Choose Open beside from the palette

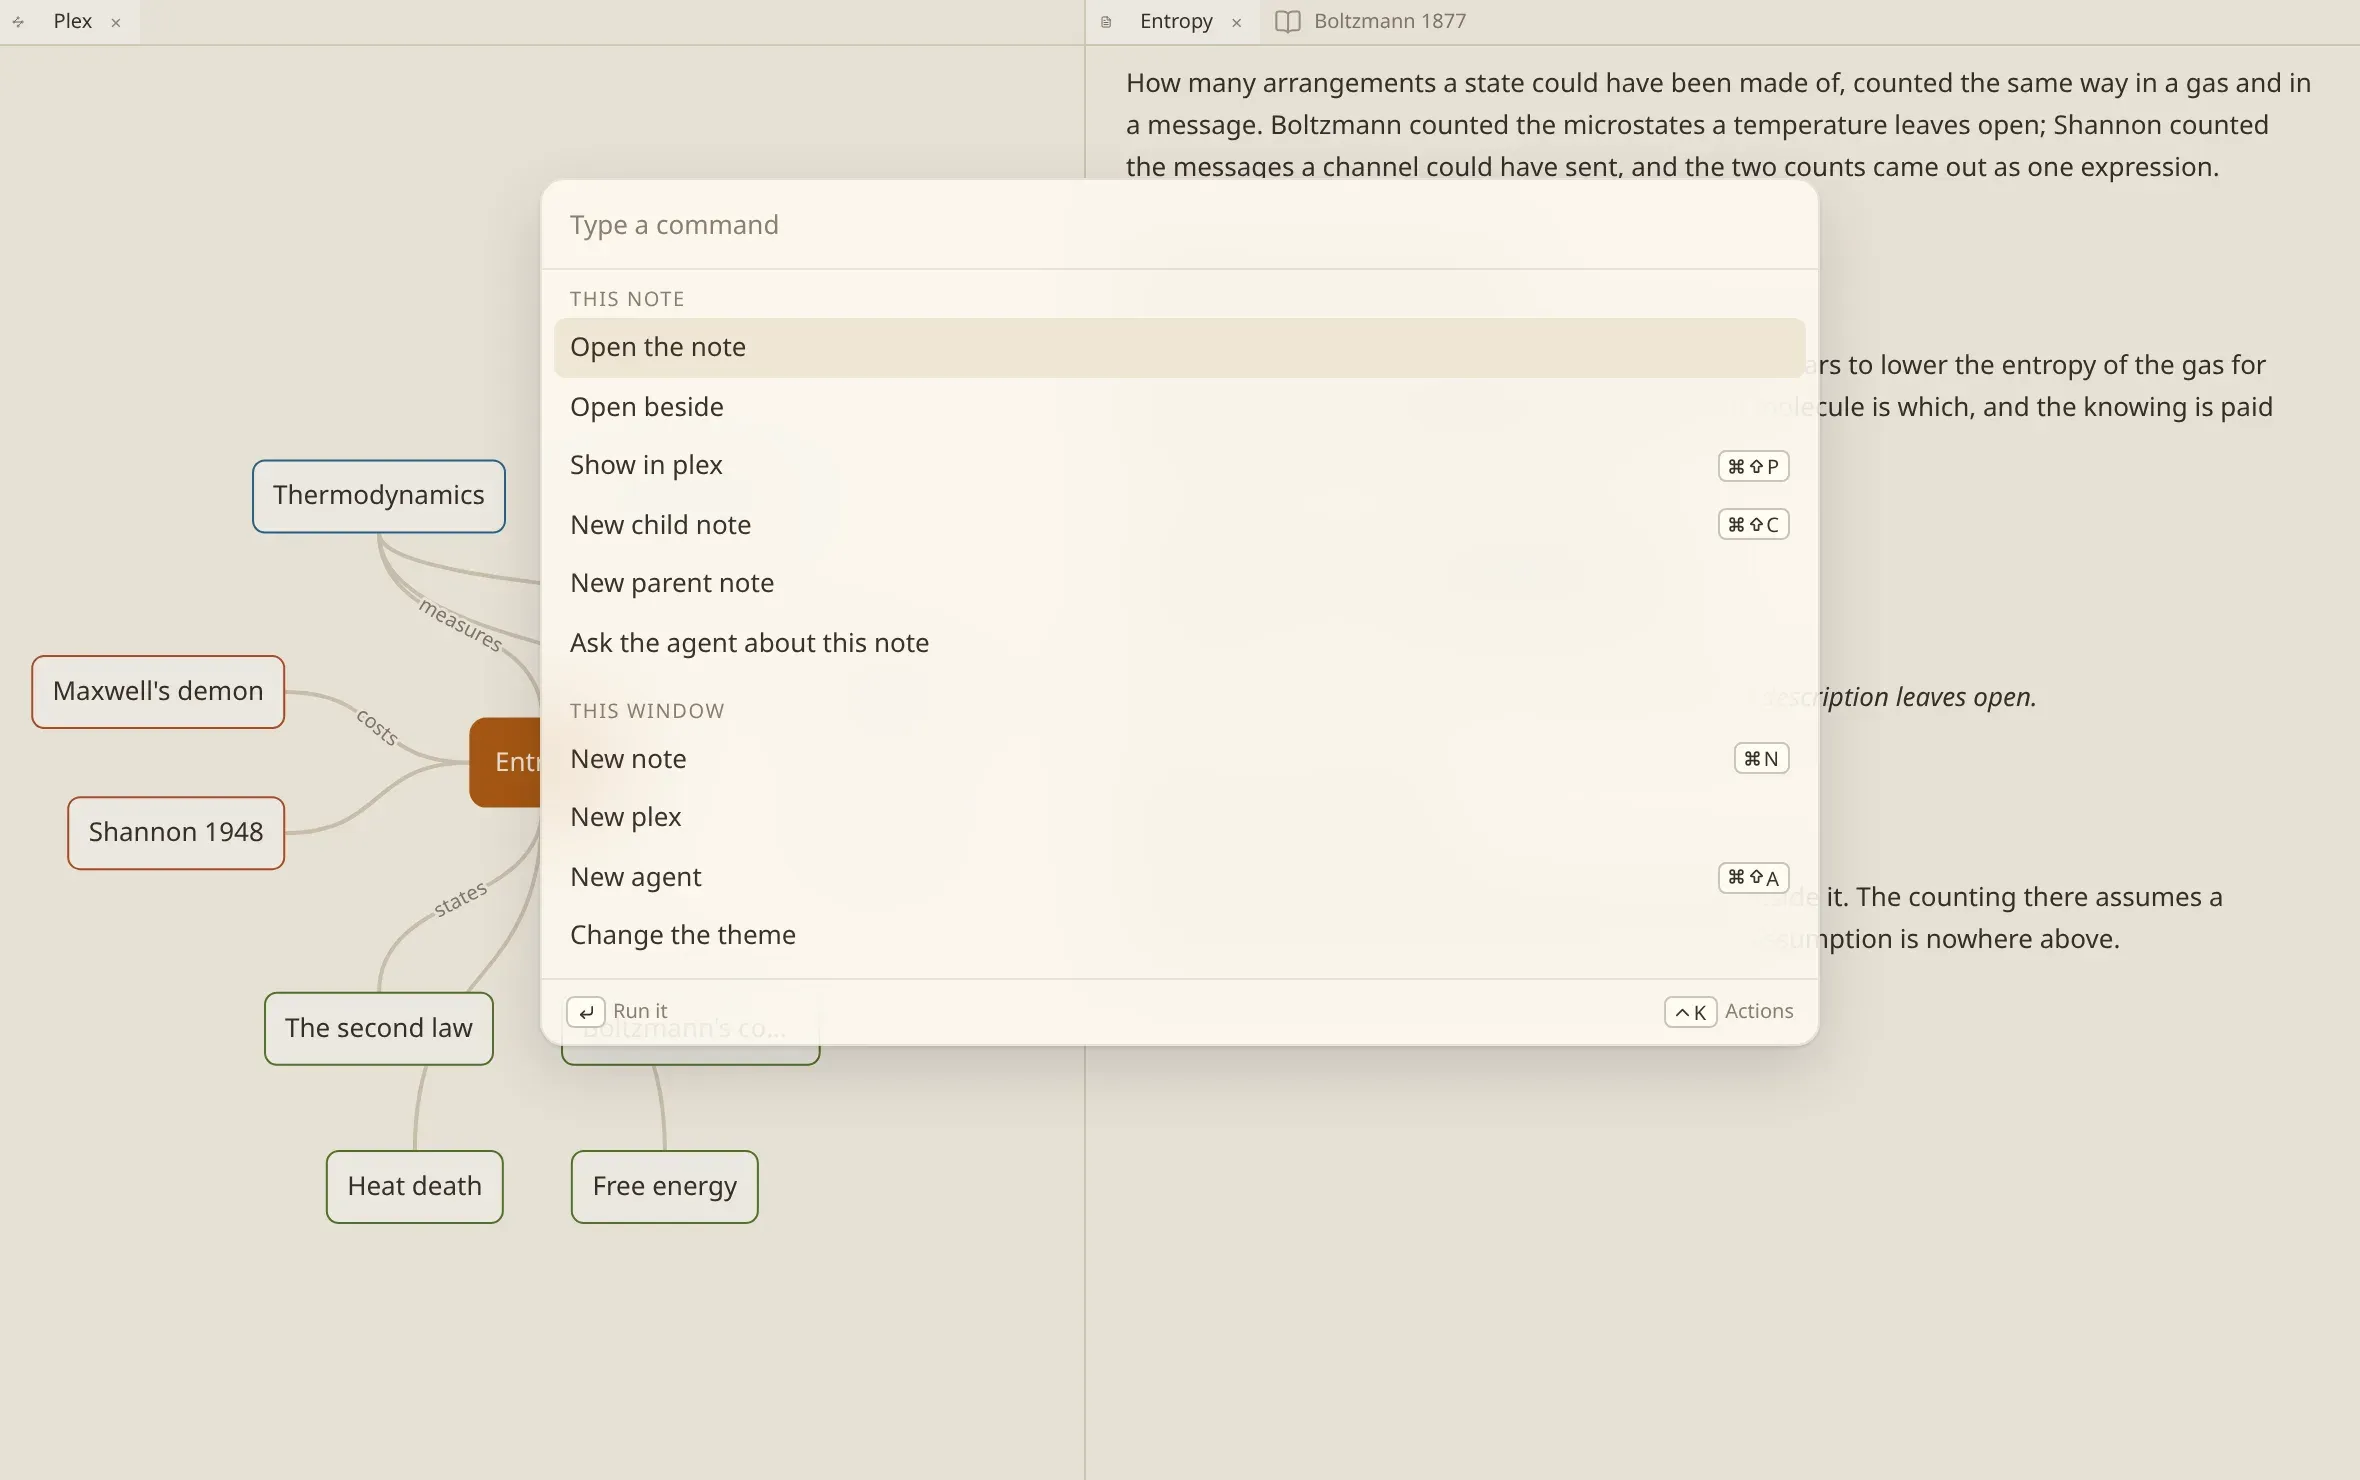[1179, 407]
